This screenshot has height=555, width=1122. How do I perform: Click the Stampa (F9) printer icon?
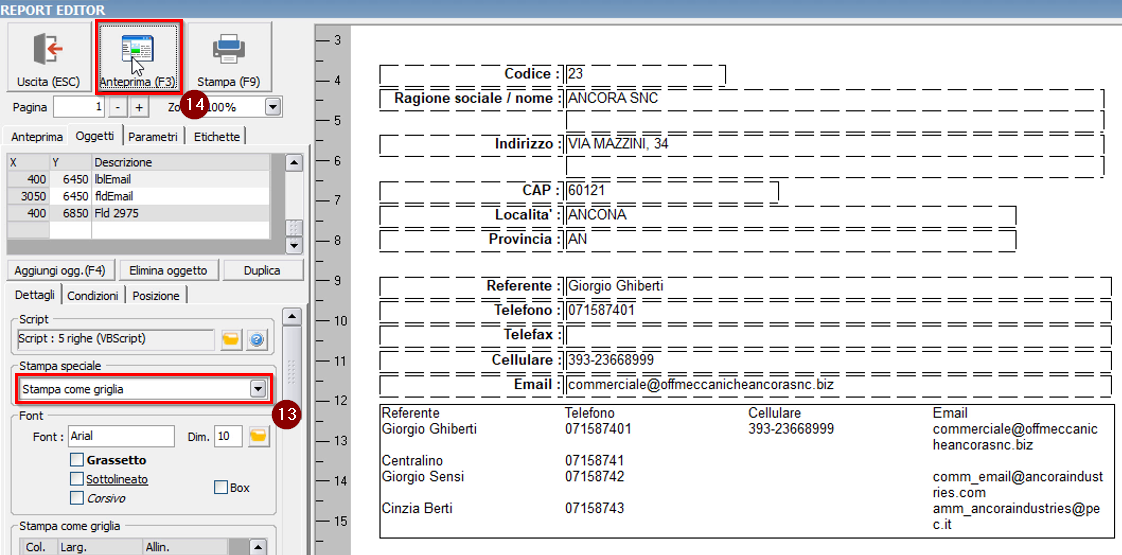(x=229, y=50)
